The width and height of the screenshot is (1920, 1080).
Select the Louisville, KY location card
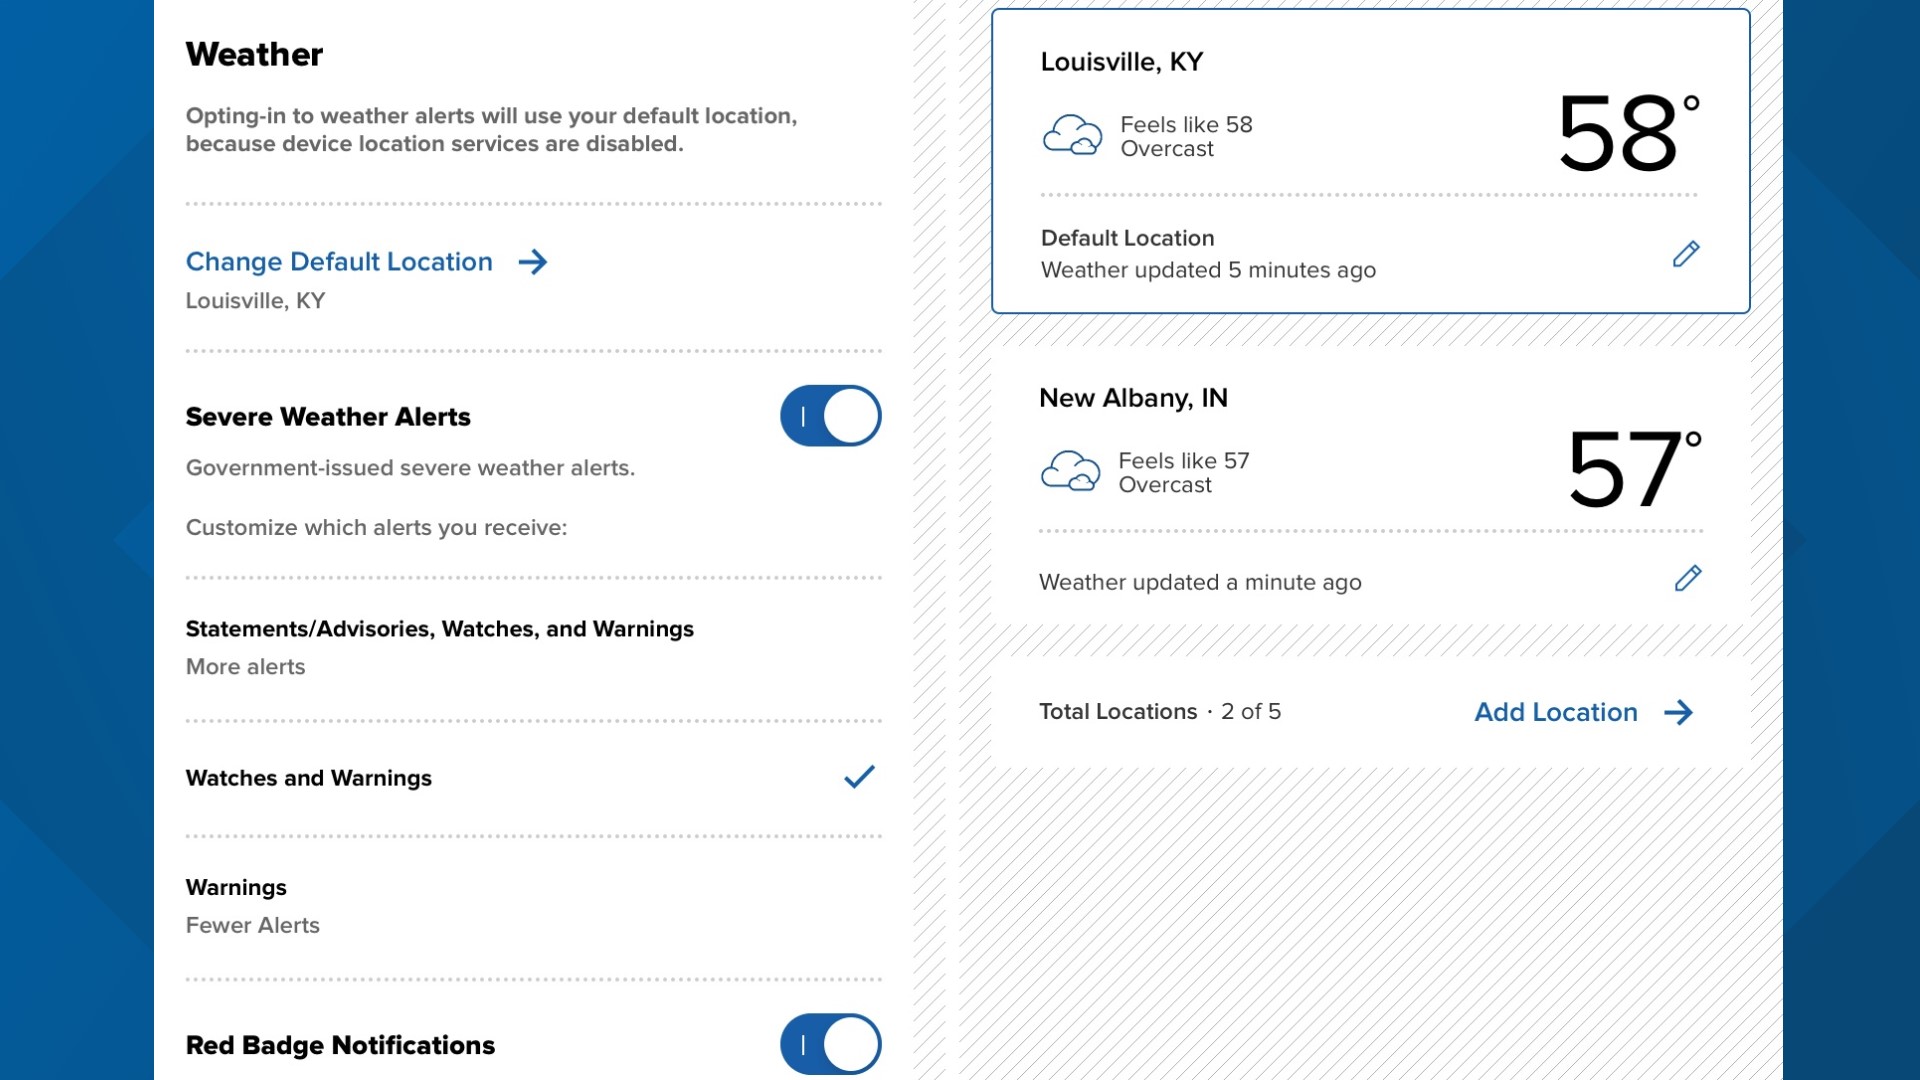(1371, 161)
